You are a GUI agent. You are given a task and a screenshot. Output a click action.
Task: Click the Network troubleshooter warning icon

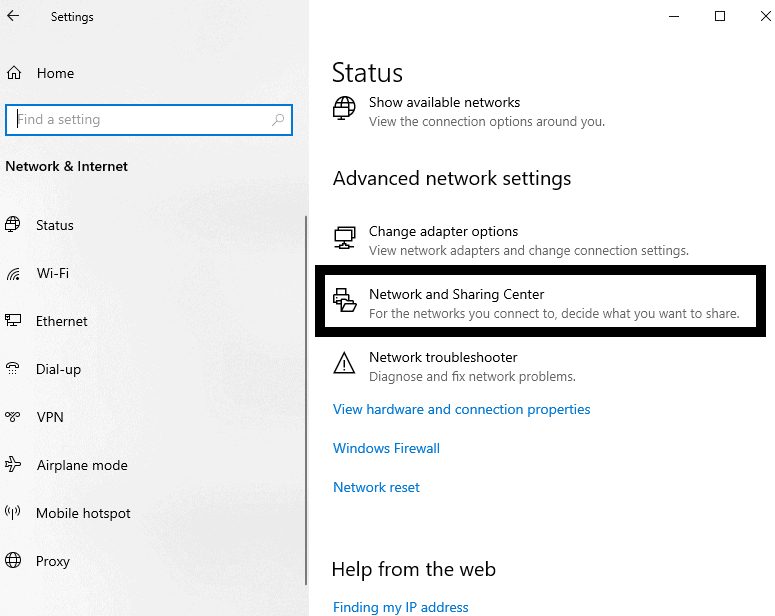pyautogui.click(x=344, y=363)
